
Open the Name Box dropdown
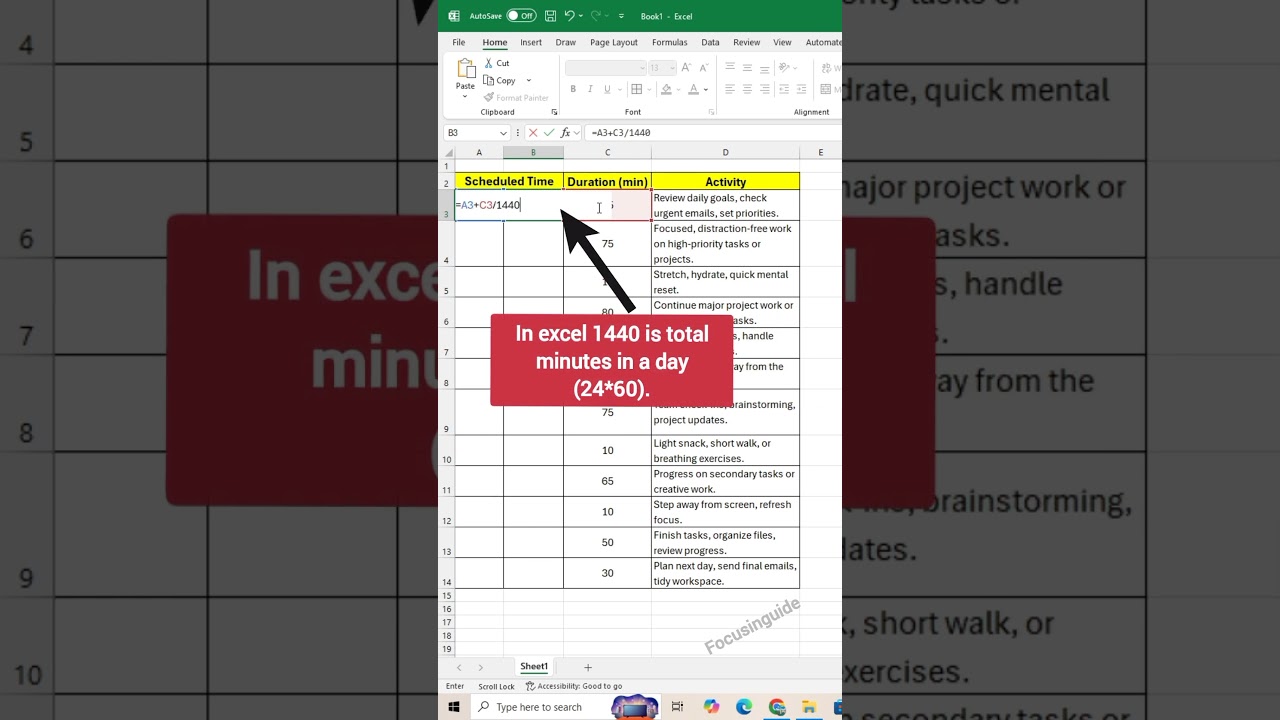503,132
